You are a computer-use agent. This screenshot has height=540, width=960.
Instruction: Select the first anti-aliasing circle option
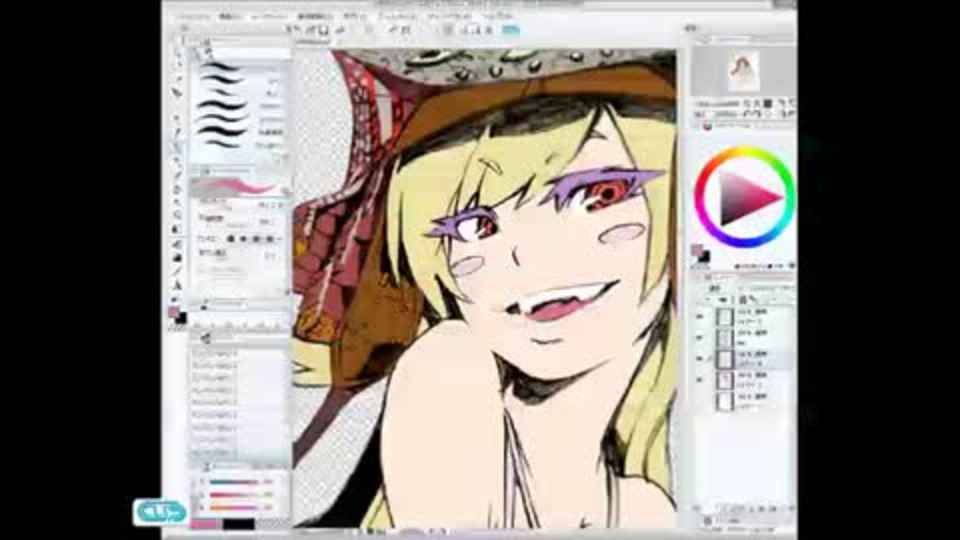[x=231, y=239]
